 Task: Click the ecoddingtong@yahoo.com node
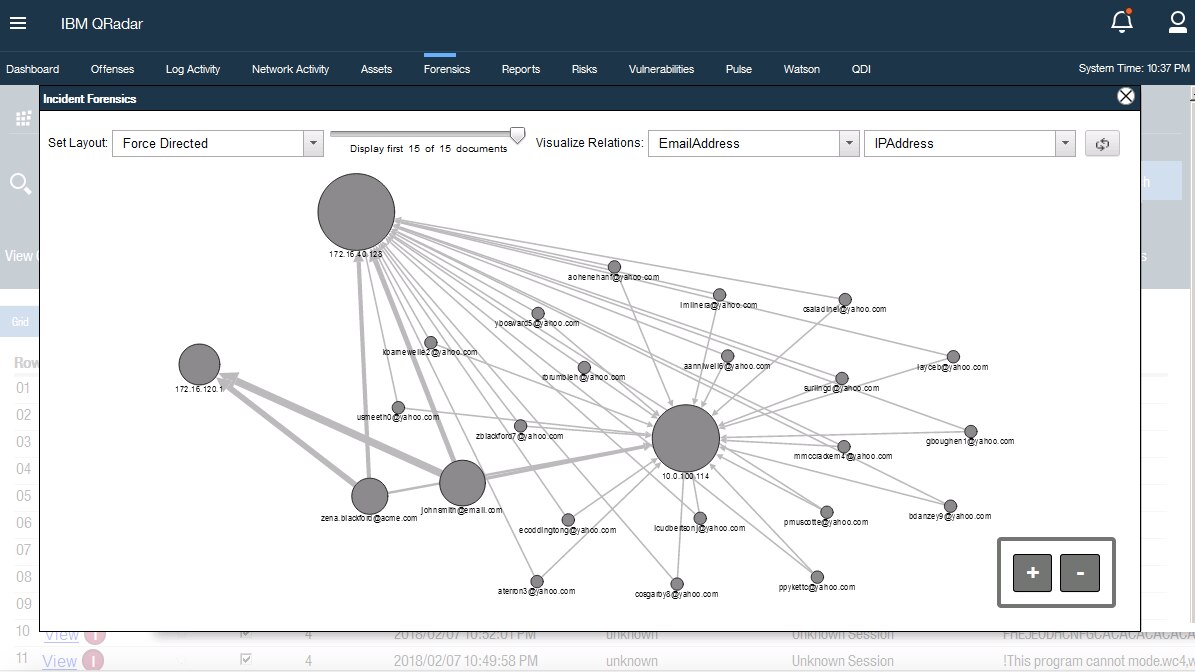(568, 520)
